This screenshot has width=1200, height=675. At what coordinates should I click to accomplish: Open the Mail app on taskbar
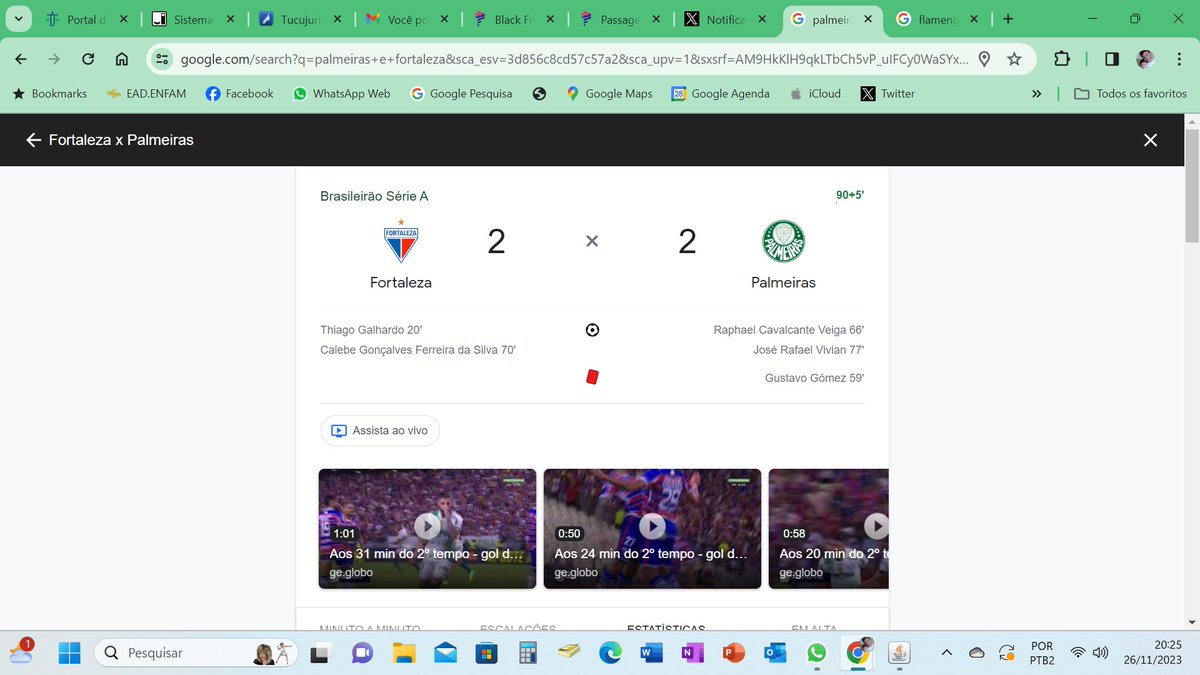pyautogui.click(x=444, y=653)
